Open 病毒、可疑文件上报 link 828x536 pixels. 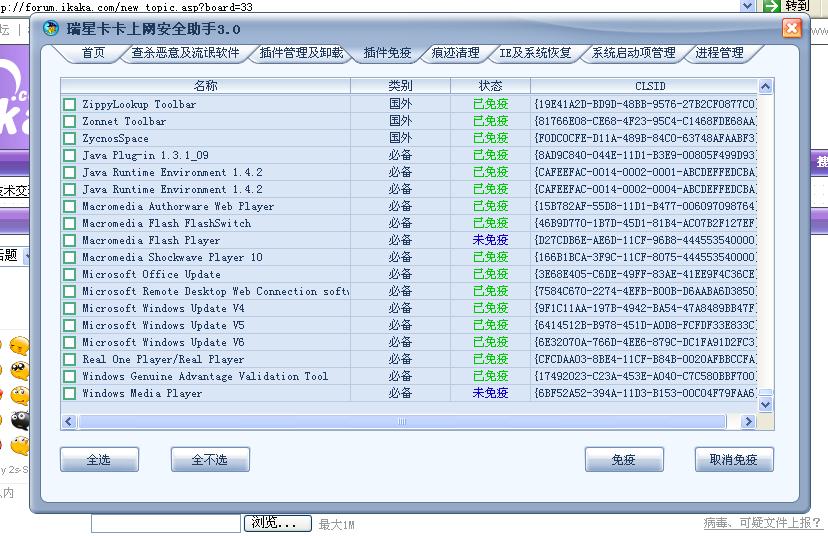[x=763, y=523]
